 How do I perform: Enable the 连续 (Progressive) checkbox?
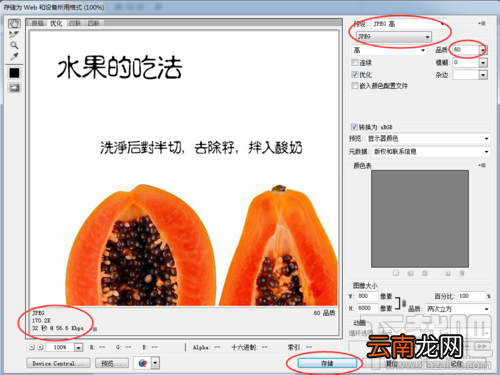coord(355,62)
